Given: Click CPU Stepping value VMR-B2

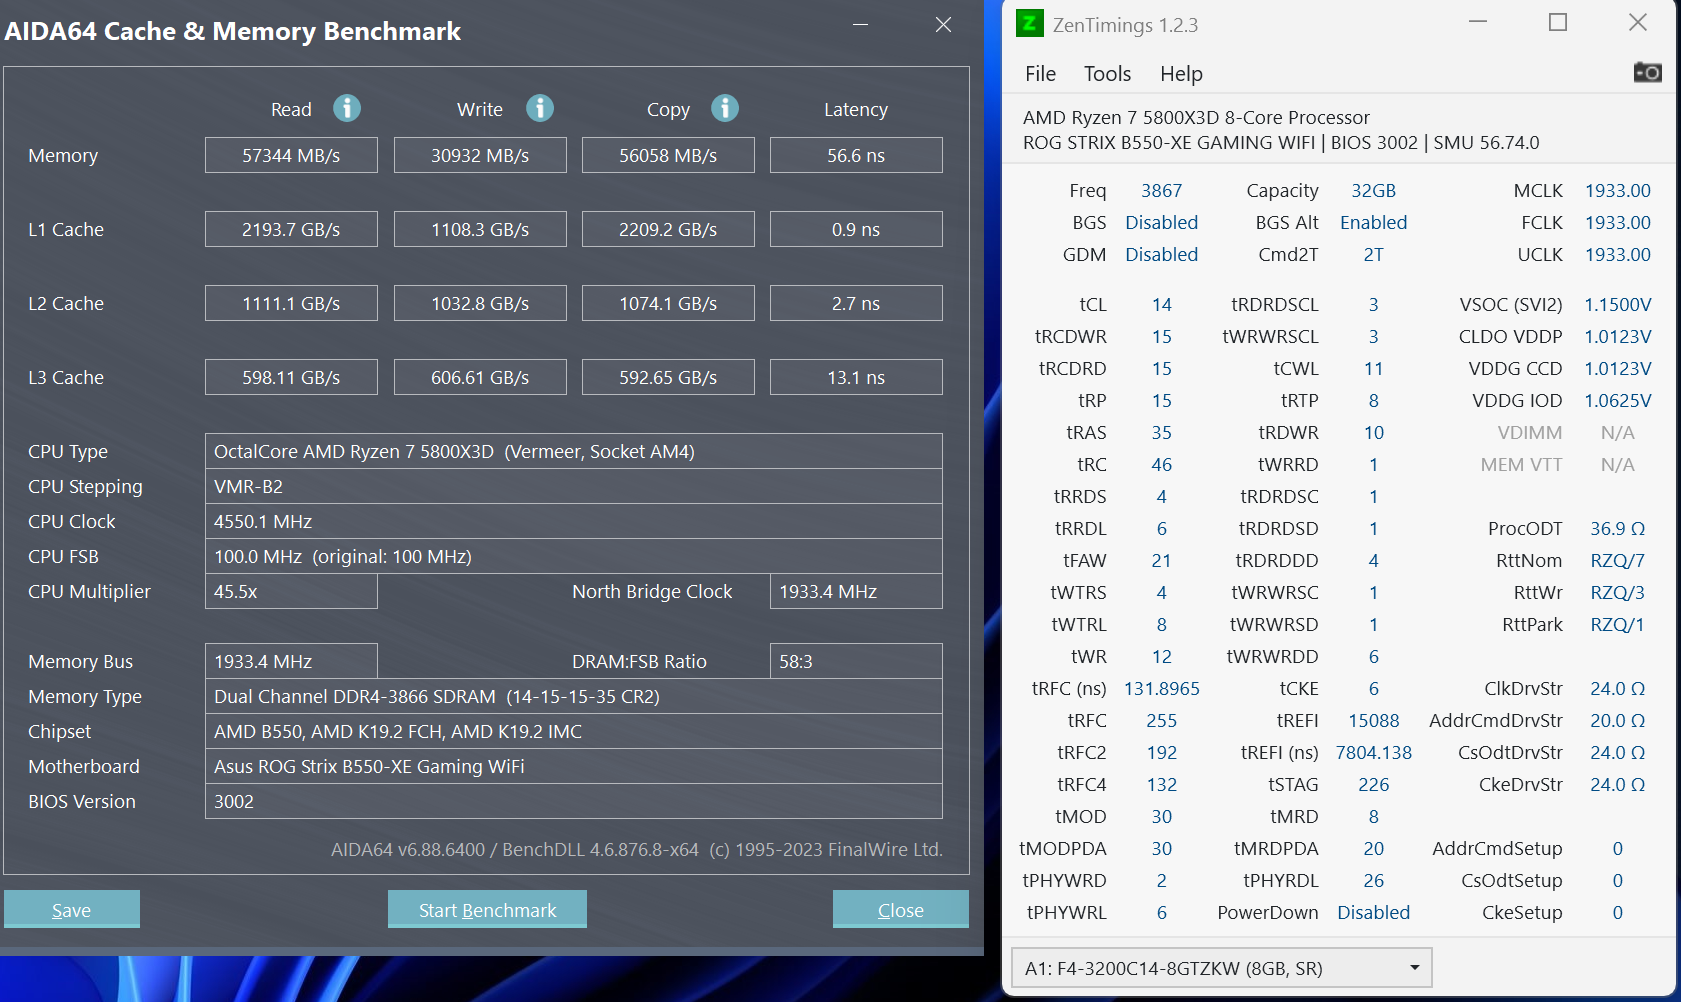Looking at the screenshot, I should pyautogui.click(x=574, y=486).
